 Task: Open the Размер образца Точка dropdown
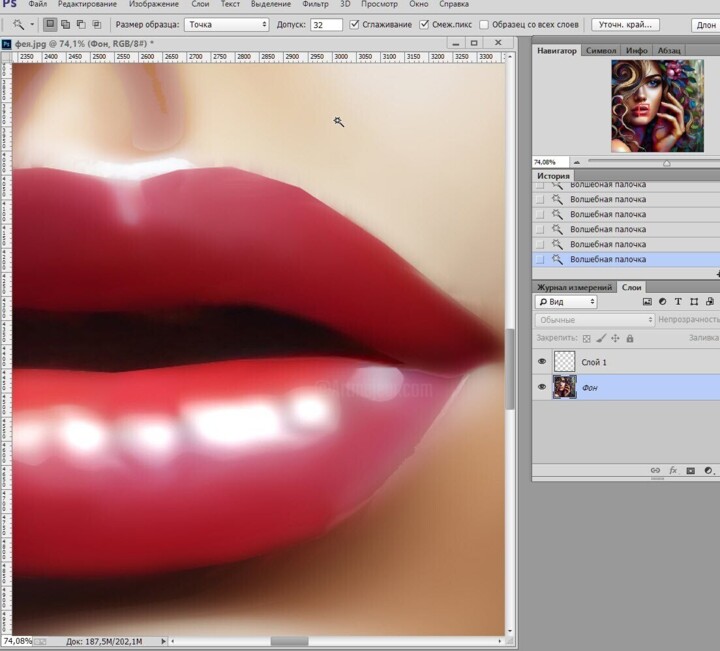[x=226, y=24]
